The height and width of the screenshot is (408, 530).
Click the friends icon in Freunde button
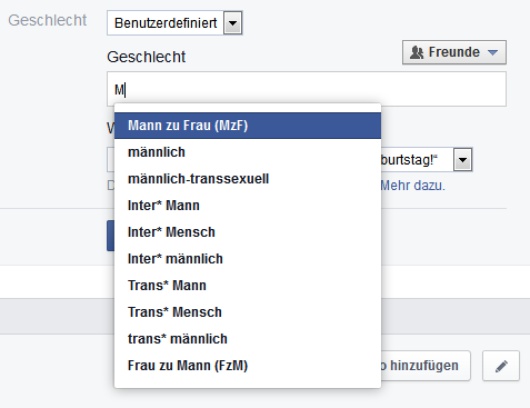click(416, 53)
